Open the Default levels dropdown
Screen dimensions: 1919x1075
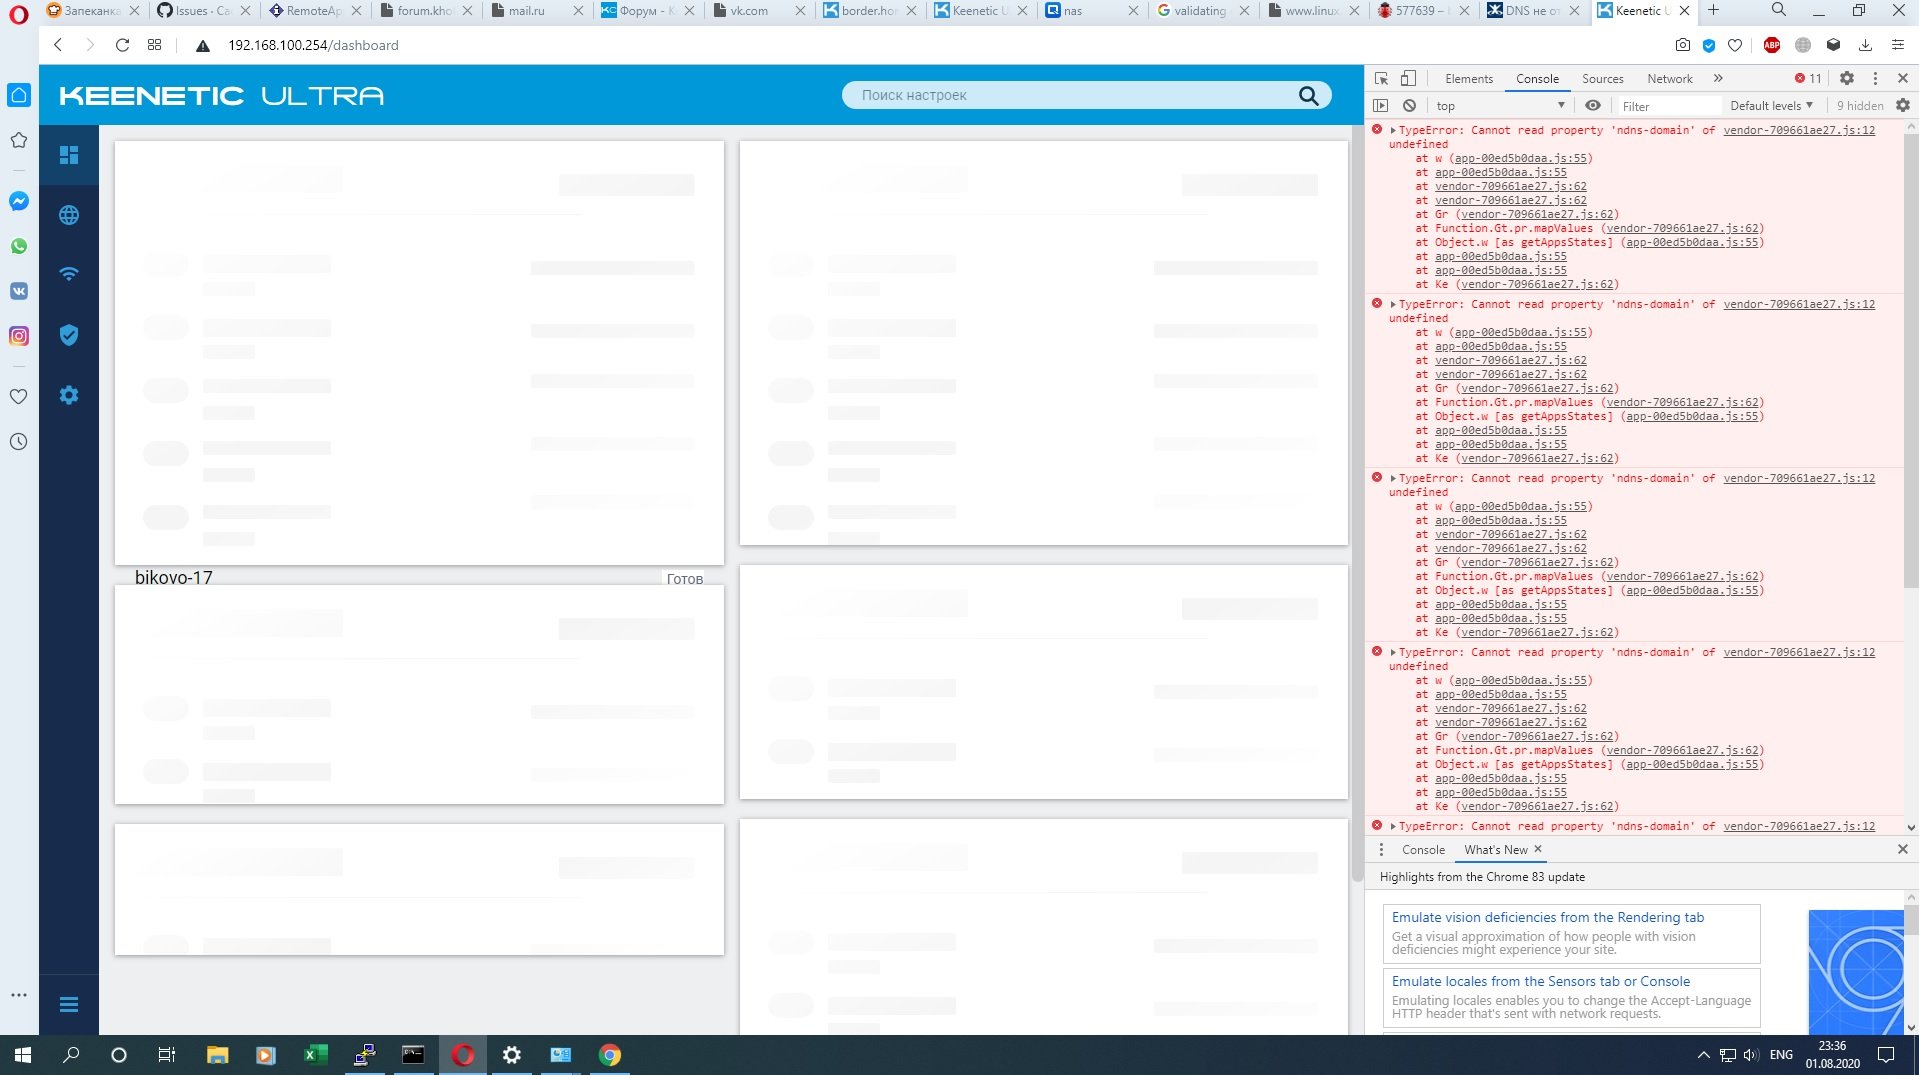click(1771, 105)
